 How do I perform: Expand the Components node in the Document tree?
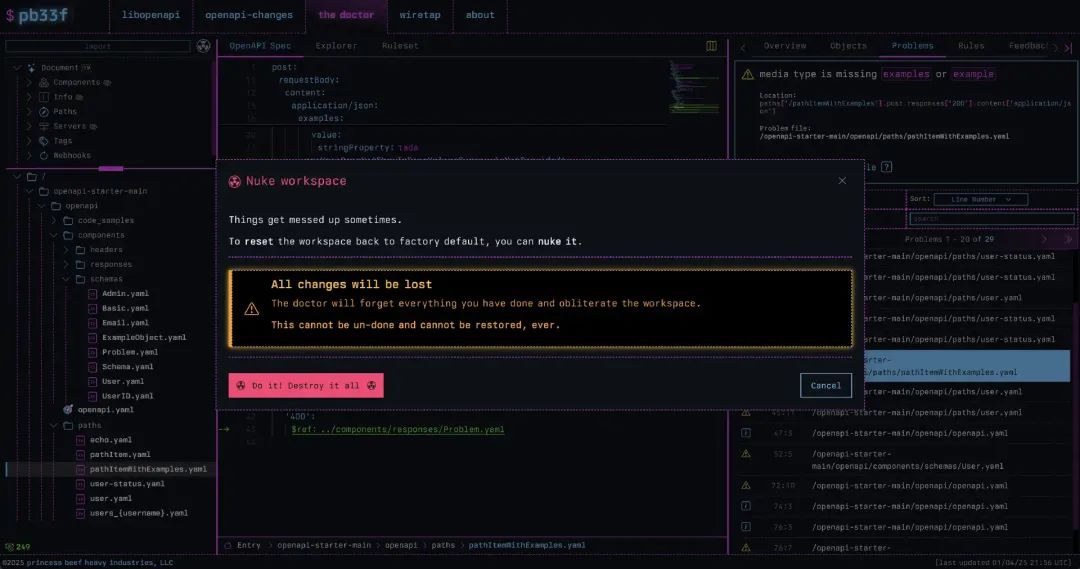(30, 83)
